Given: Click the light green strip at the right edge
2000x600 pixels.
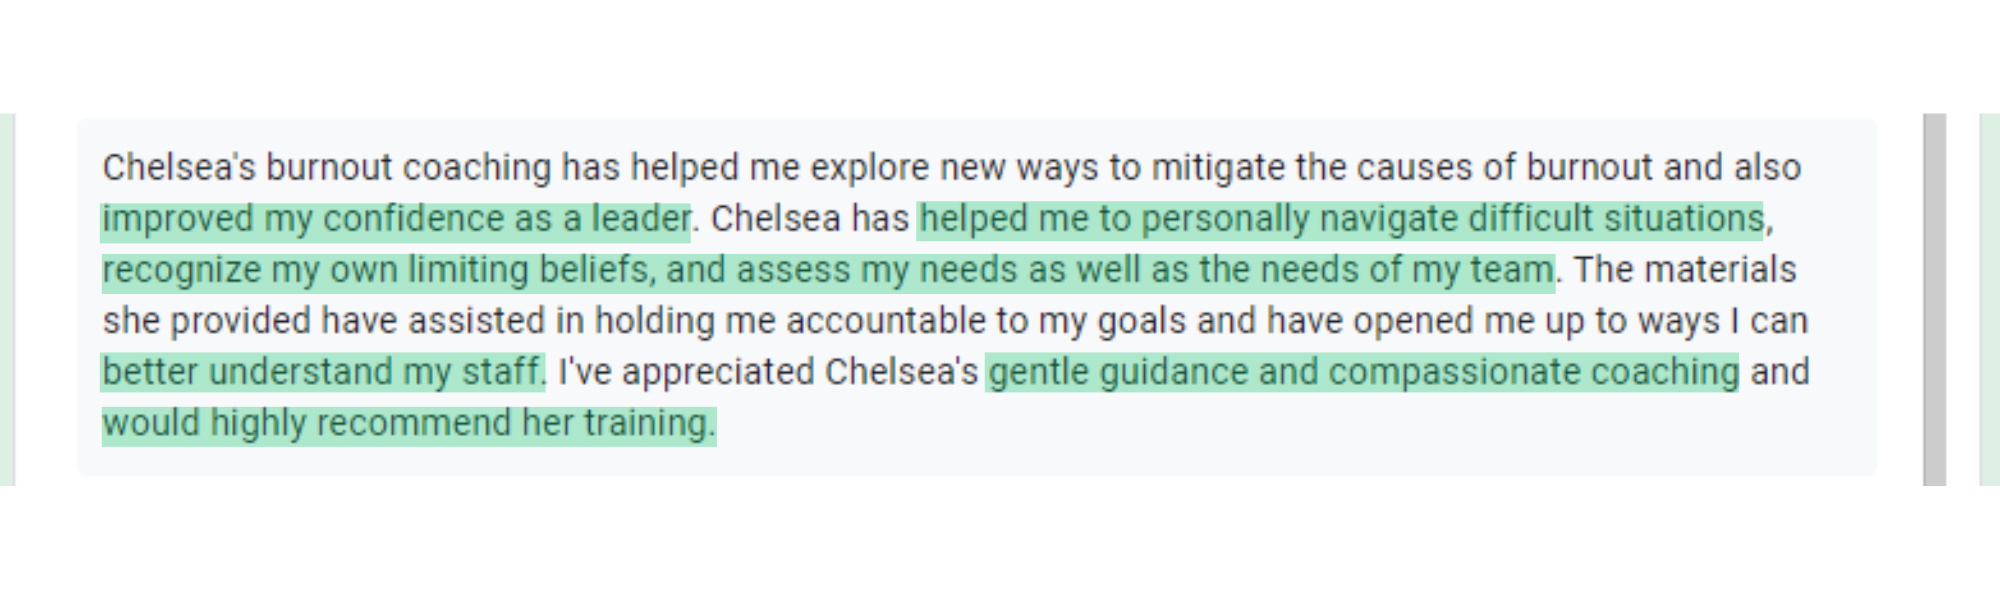Looking at the screenshot, I should point(1989,299).
